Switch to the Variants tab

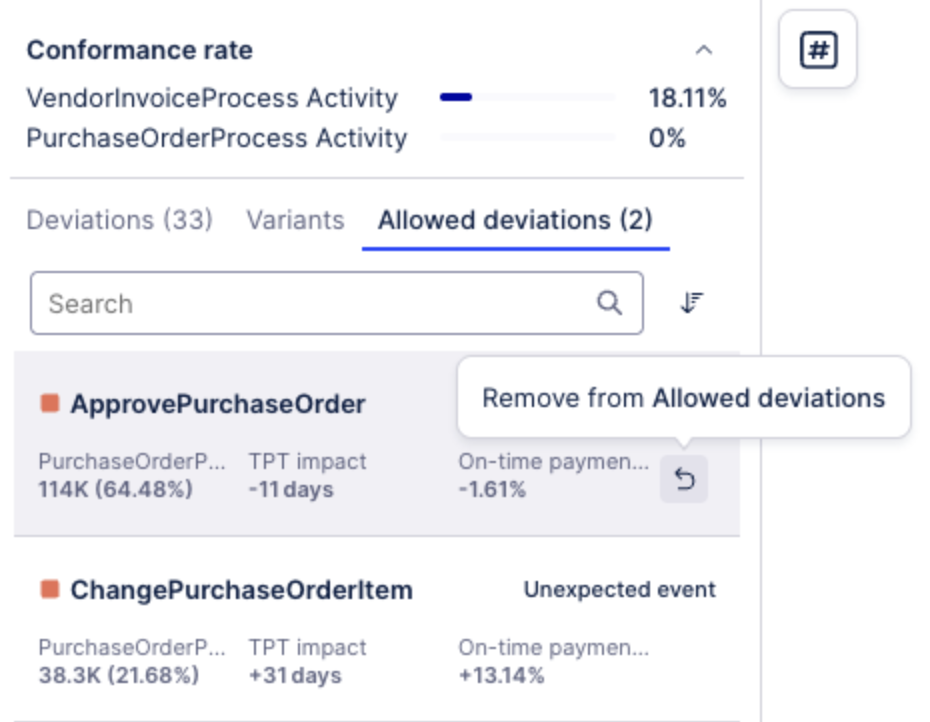295,220
